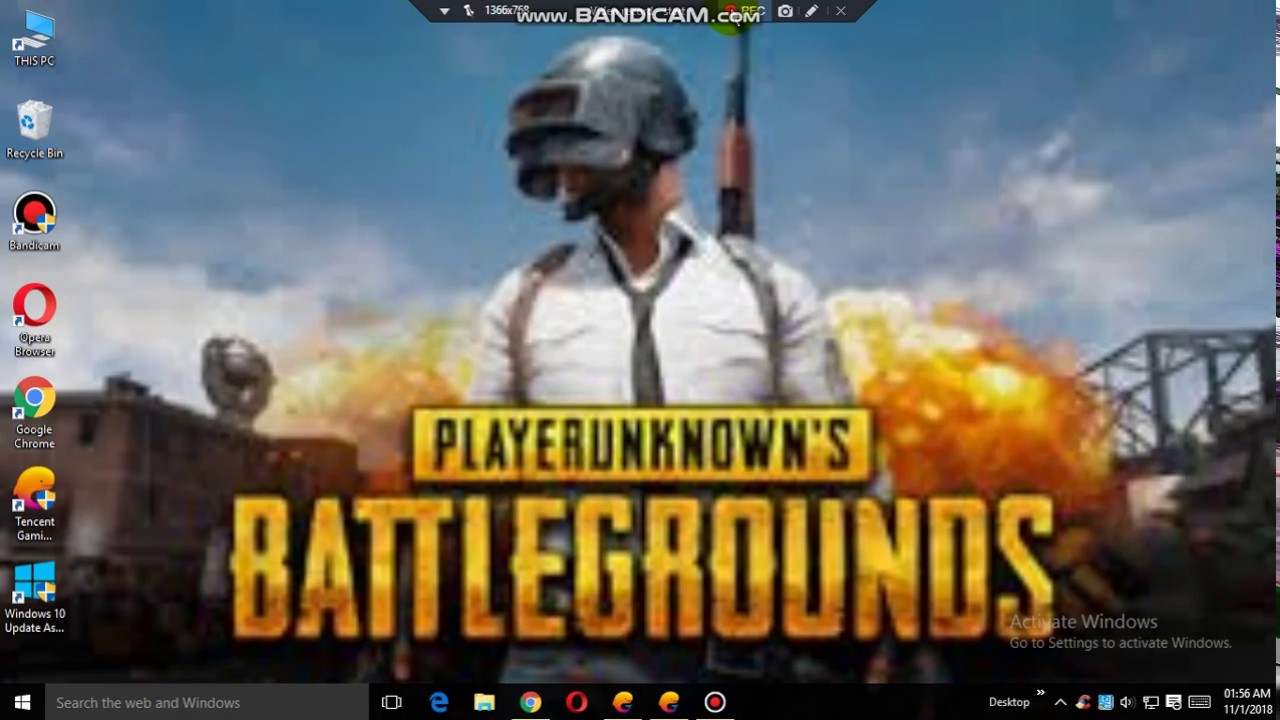Open the clock and date 01:56 AM
Screen dimensions: 1280x720
(x=1246, y=702)
